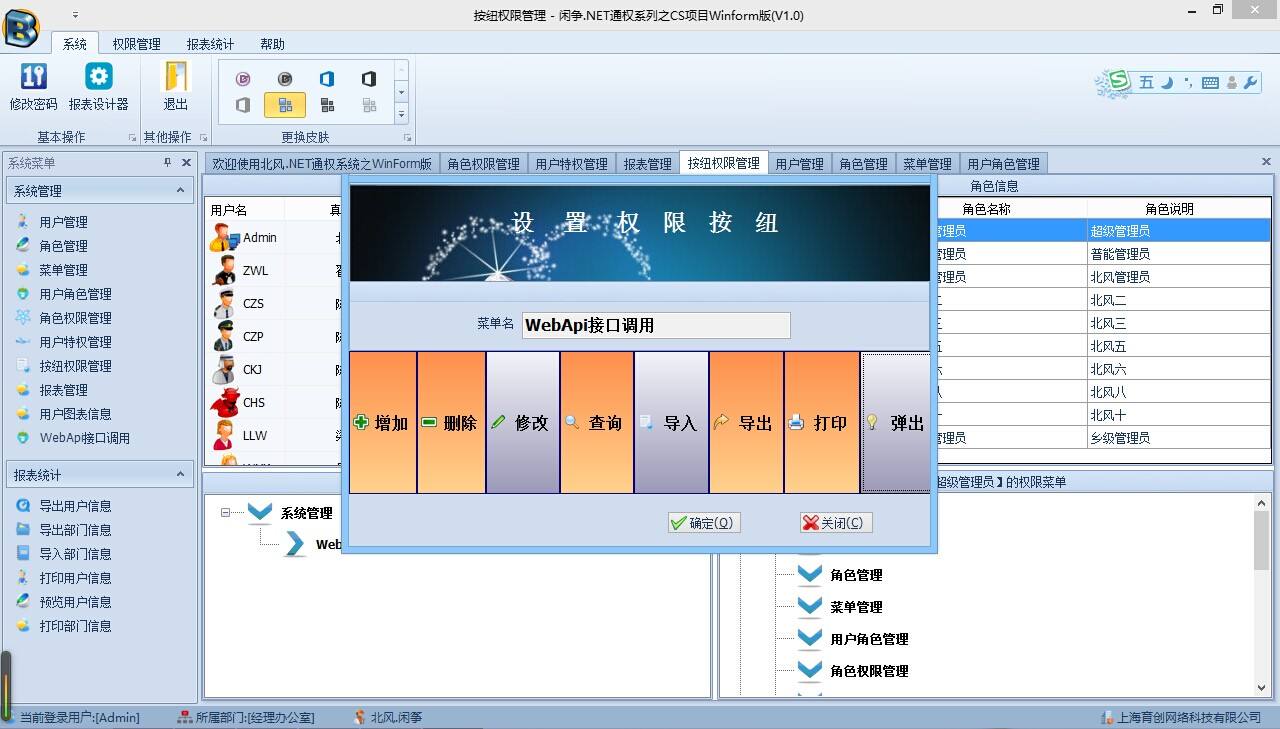Screen dimensions: 1280x729
Task: Toggle the 导出 permission button in the dialog
Action: pos(747,423)
